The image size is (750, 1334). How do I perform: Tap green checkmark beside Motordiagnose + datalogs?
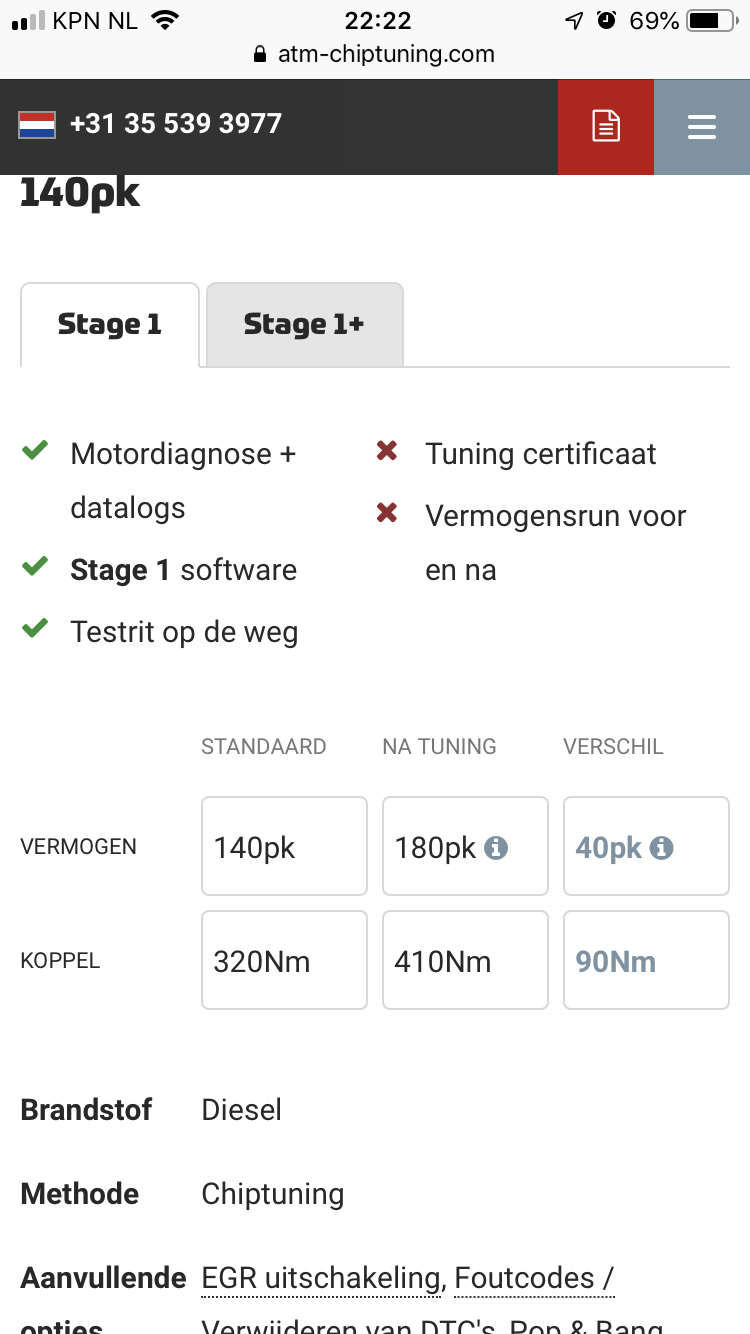pyautogui.click(x=36, y=452)
